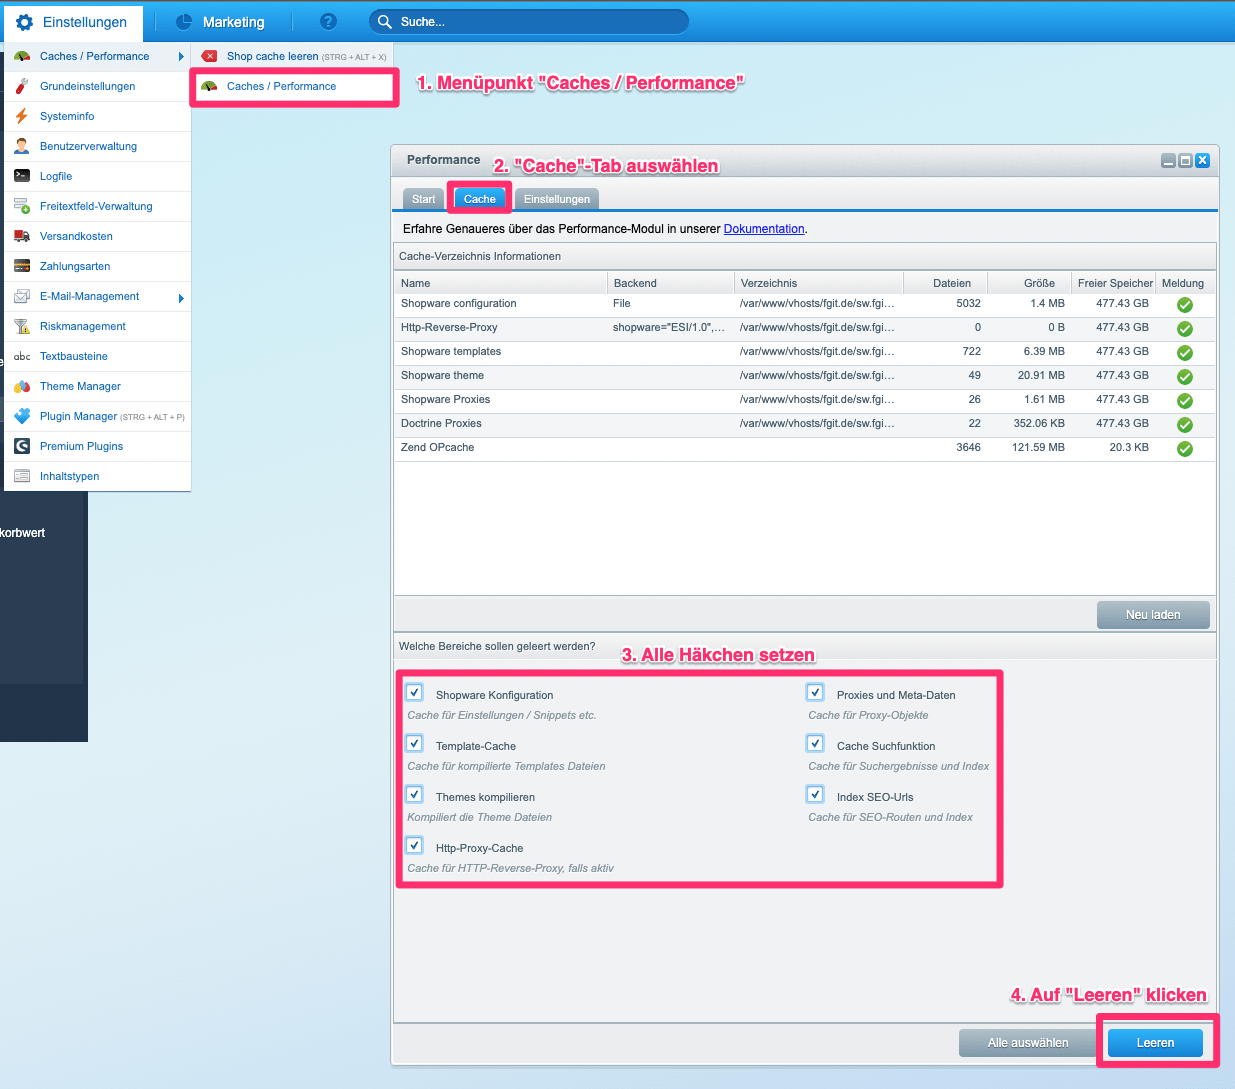The height and width of the screenshot is (1089, 1235).
Task: Sort by the Freier Speicher column header
Action: point(1114,283)
